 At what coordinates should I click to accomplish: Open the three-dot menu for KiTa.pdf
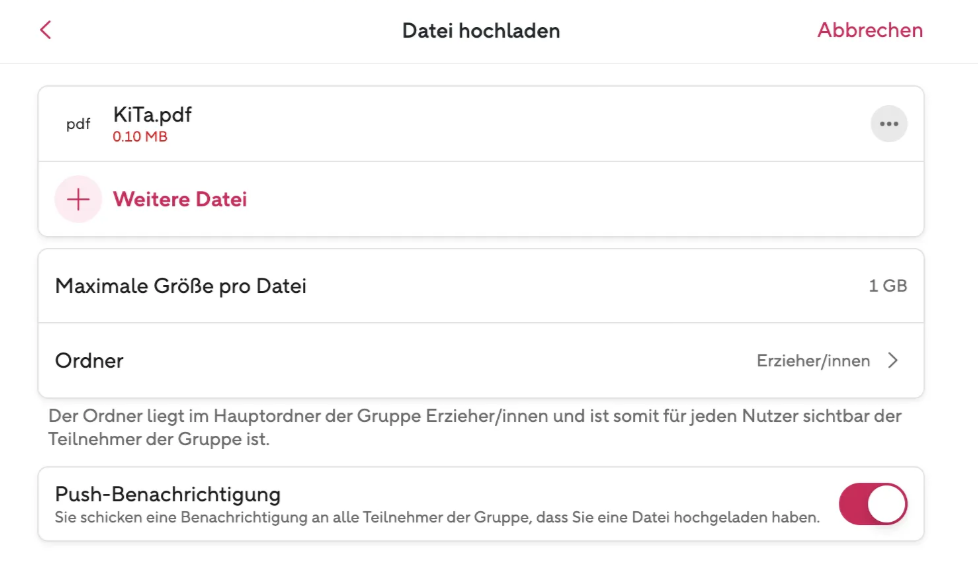(889, 123)
